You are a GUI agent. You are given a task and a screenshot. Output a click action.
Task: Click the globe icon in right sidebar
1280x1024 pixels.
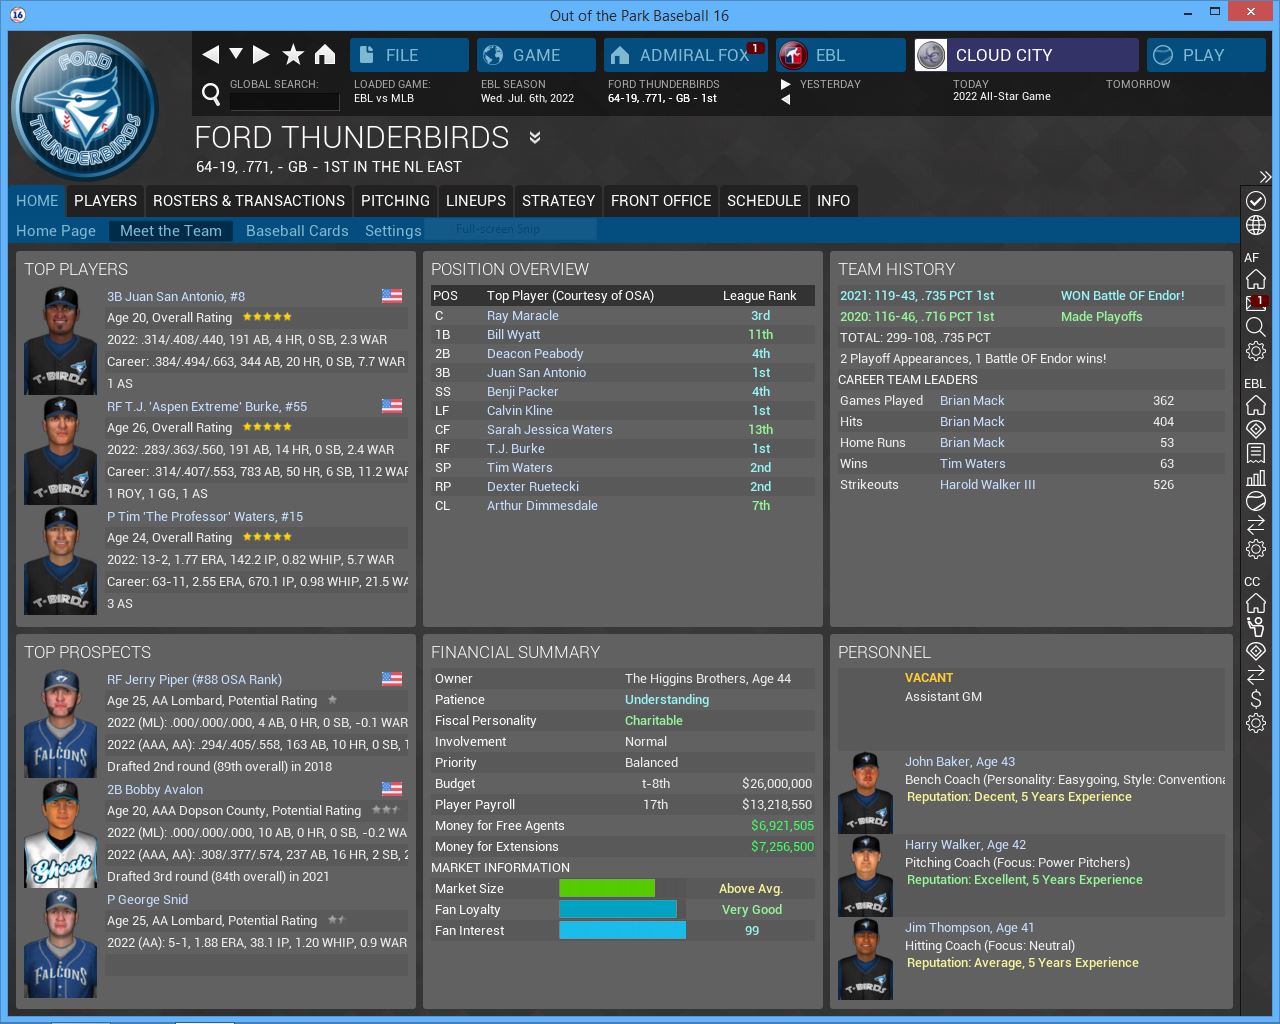(x=1256, y=225)
